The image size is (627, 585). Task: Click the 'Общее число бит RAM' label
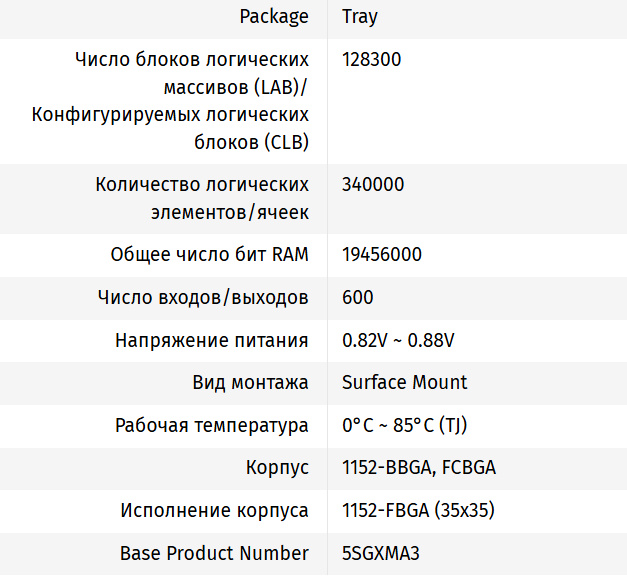[x=209, y=254]
